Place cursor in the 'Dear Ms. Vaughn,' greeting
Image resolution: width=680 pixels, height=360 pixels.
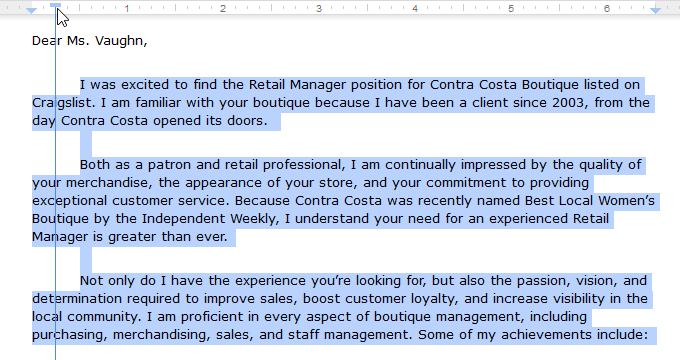[x=90, y=41]
